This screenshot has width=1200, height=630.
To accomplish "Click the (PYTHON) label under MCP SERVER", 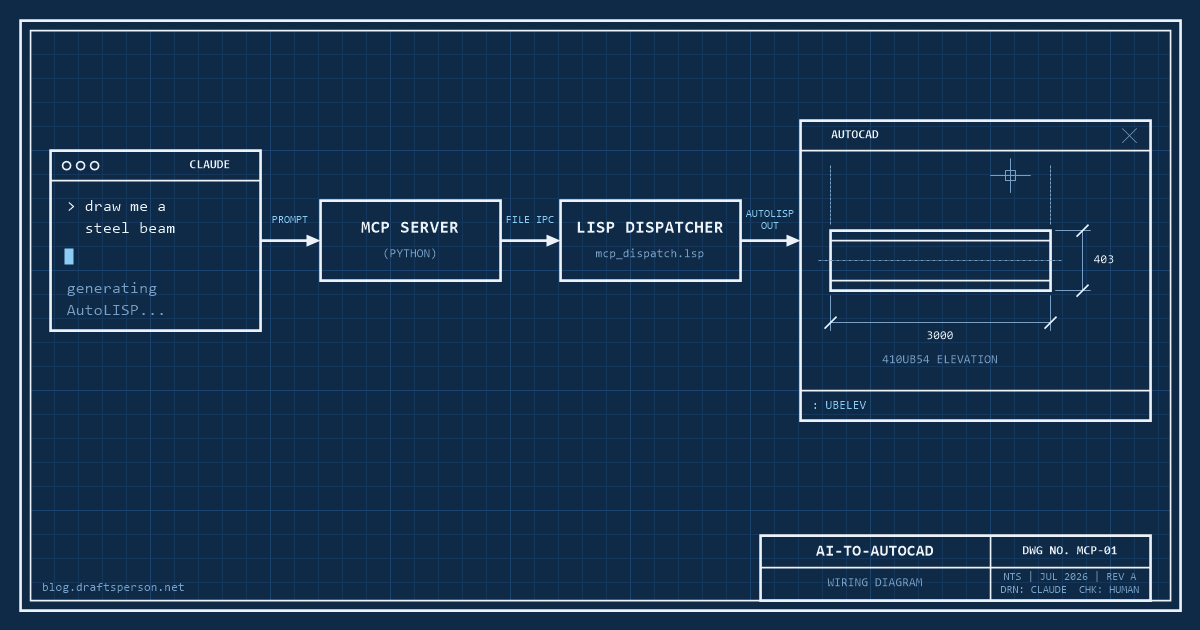I will coord(410,254).
